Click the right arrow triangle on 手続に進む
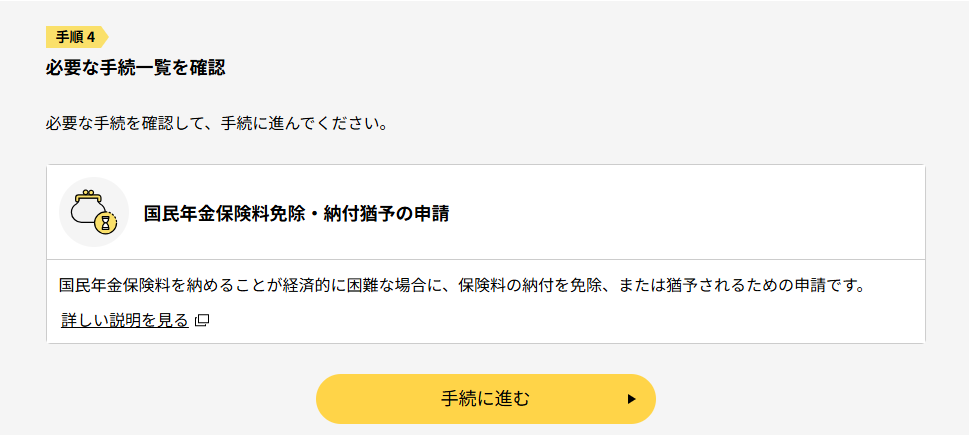Screen dimensions: 969x435 [631, 399]
